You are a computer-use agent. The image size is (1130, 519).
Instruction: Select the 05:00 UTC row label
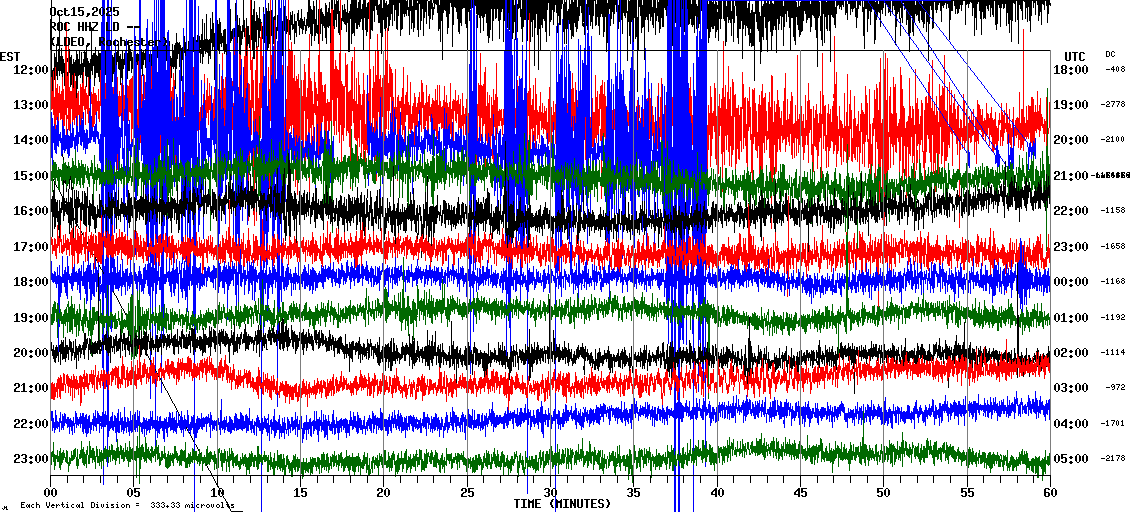pos(1071,459)
